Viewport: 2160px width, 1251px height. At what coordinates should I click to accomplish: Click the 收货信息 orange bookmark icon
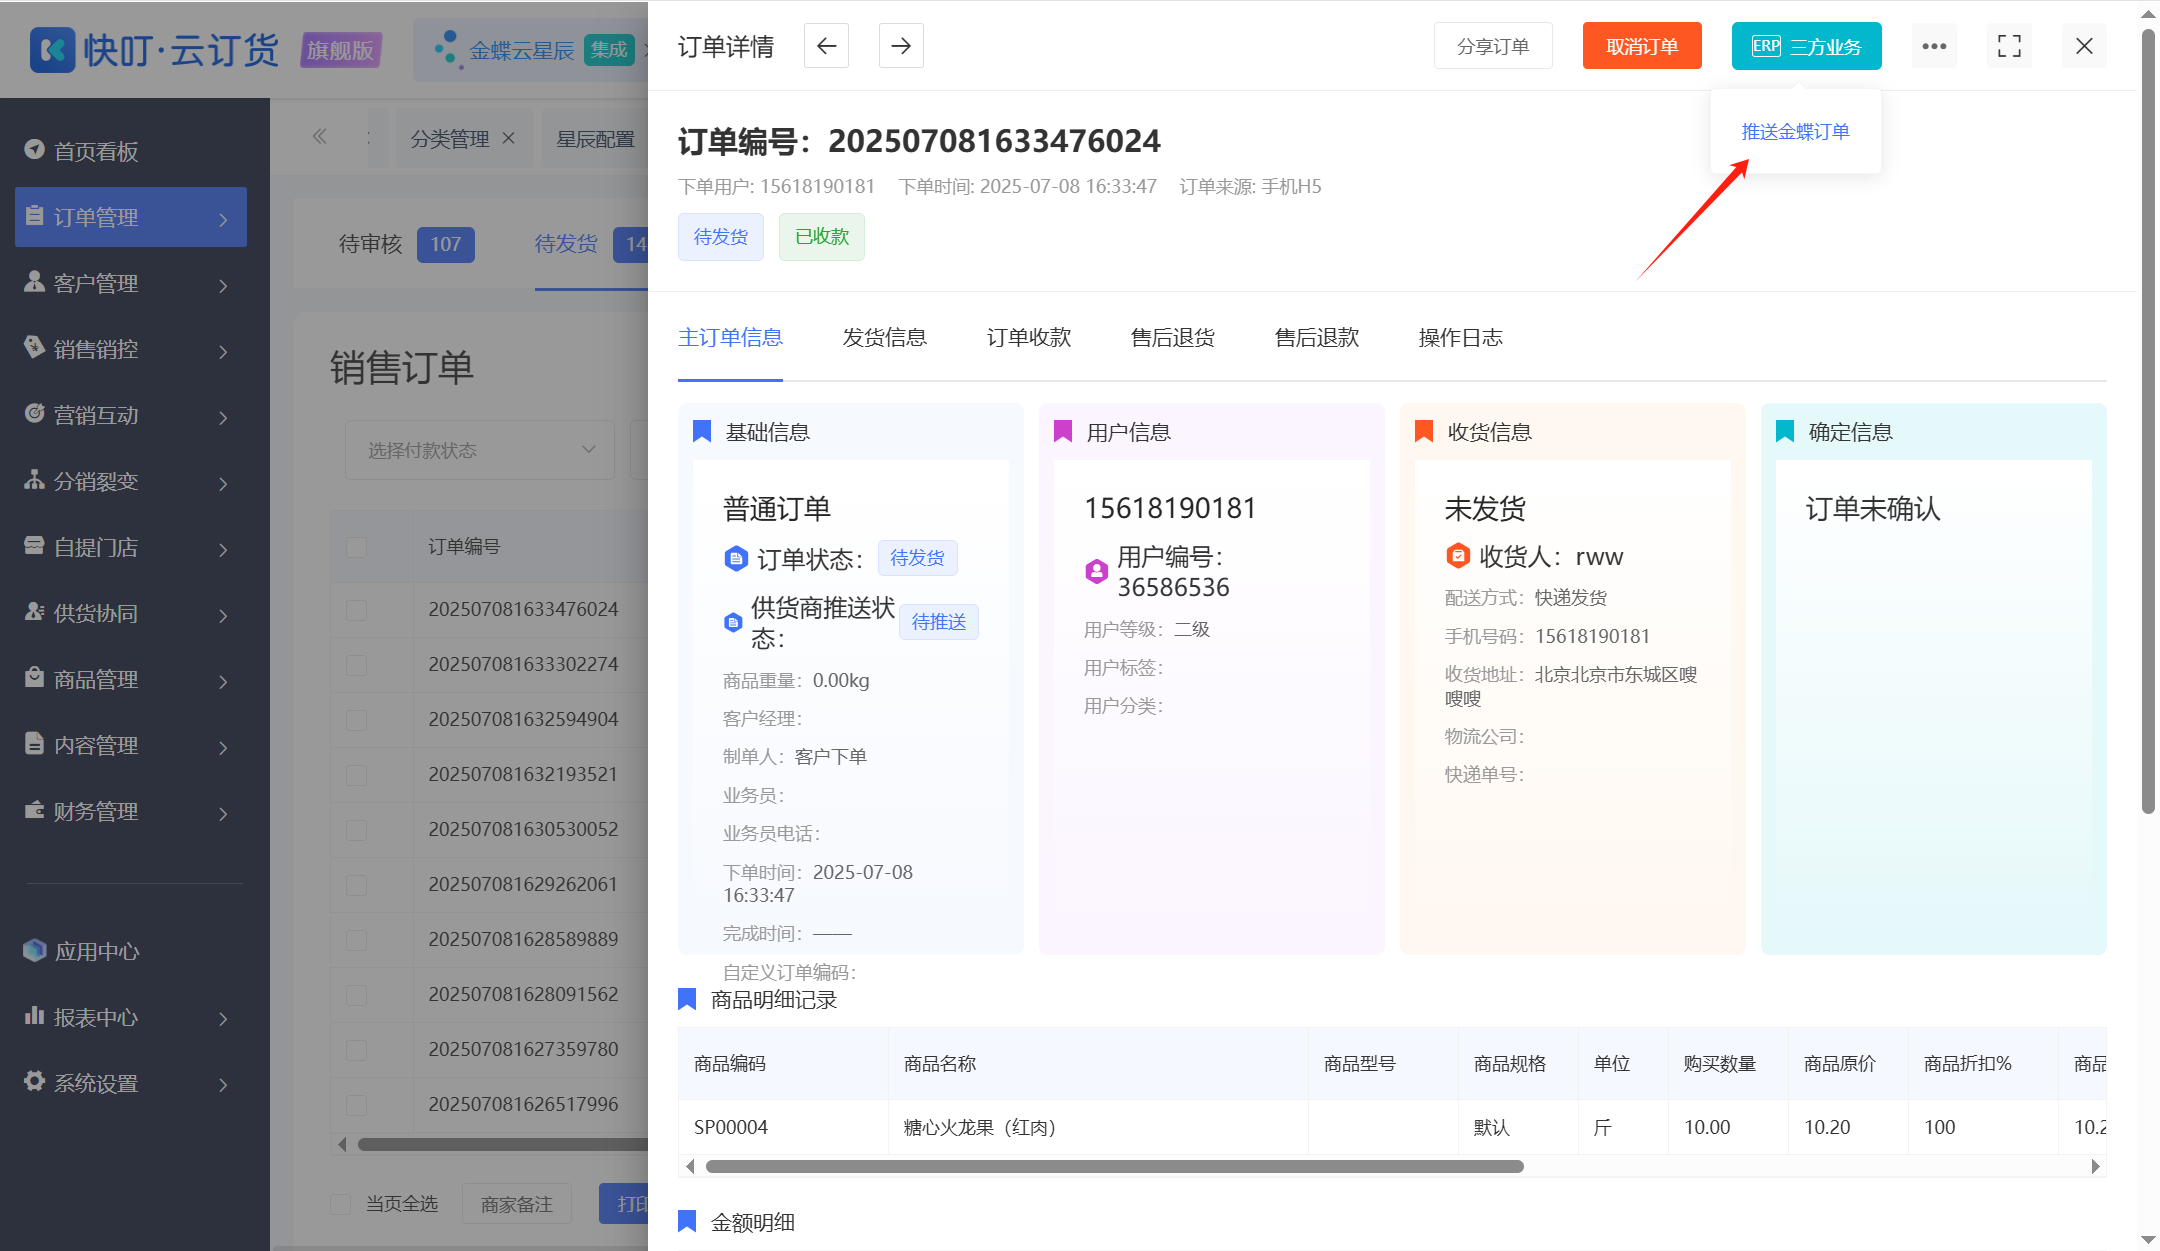click(x=1424, y=432)
